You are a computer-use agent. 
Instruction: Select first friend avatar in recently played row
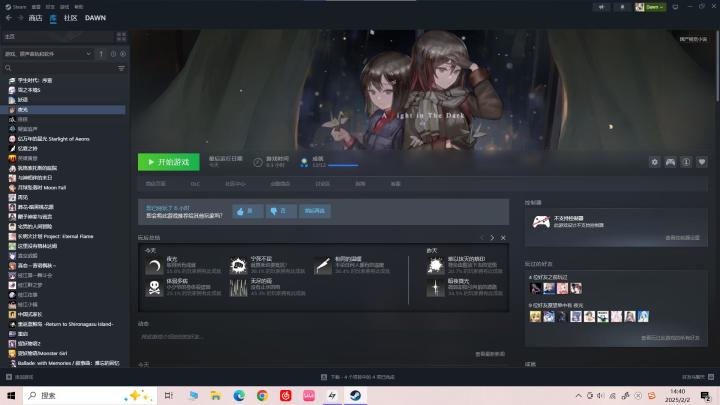click(x=535, y=288)
